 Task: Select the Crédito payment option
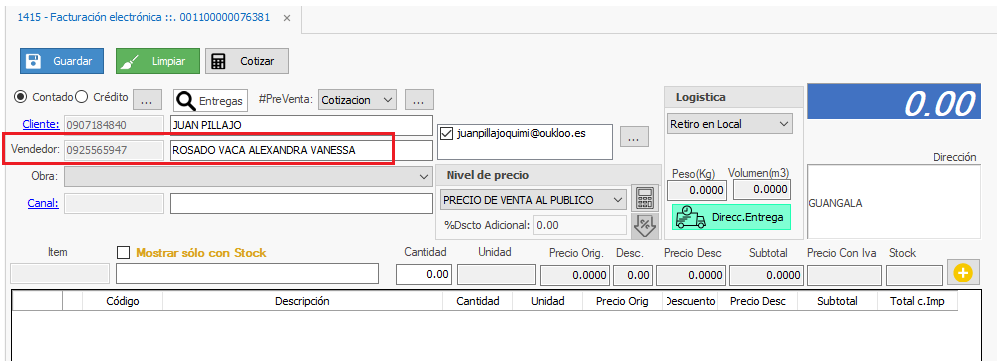tap(81, 97)
